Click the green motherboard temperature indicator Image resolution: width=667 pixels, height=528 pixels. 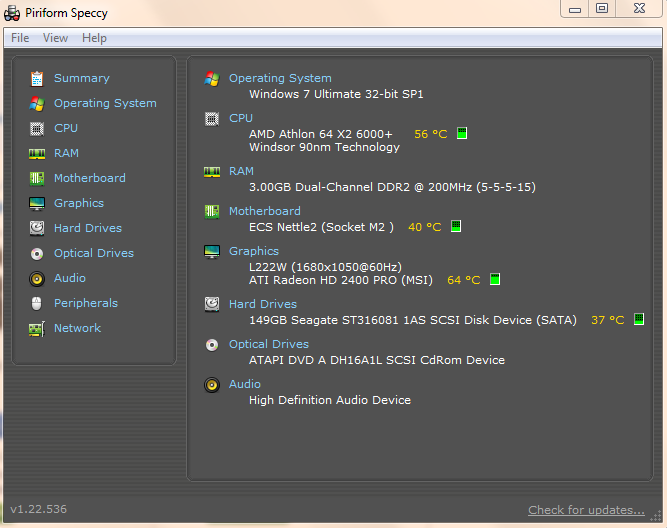pos(456,226)
